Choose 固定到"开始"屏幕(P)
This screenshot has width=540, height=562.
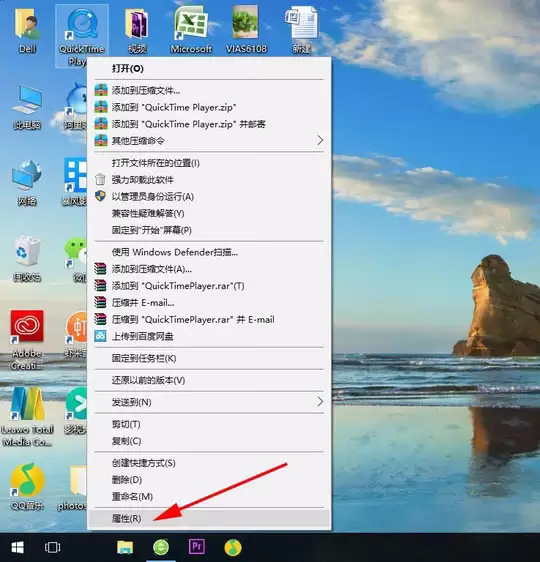[209, 230]
